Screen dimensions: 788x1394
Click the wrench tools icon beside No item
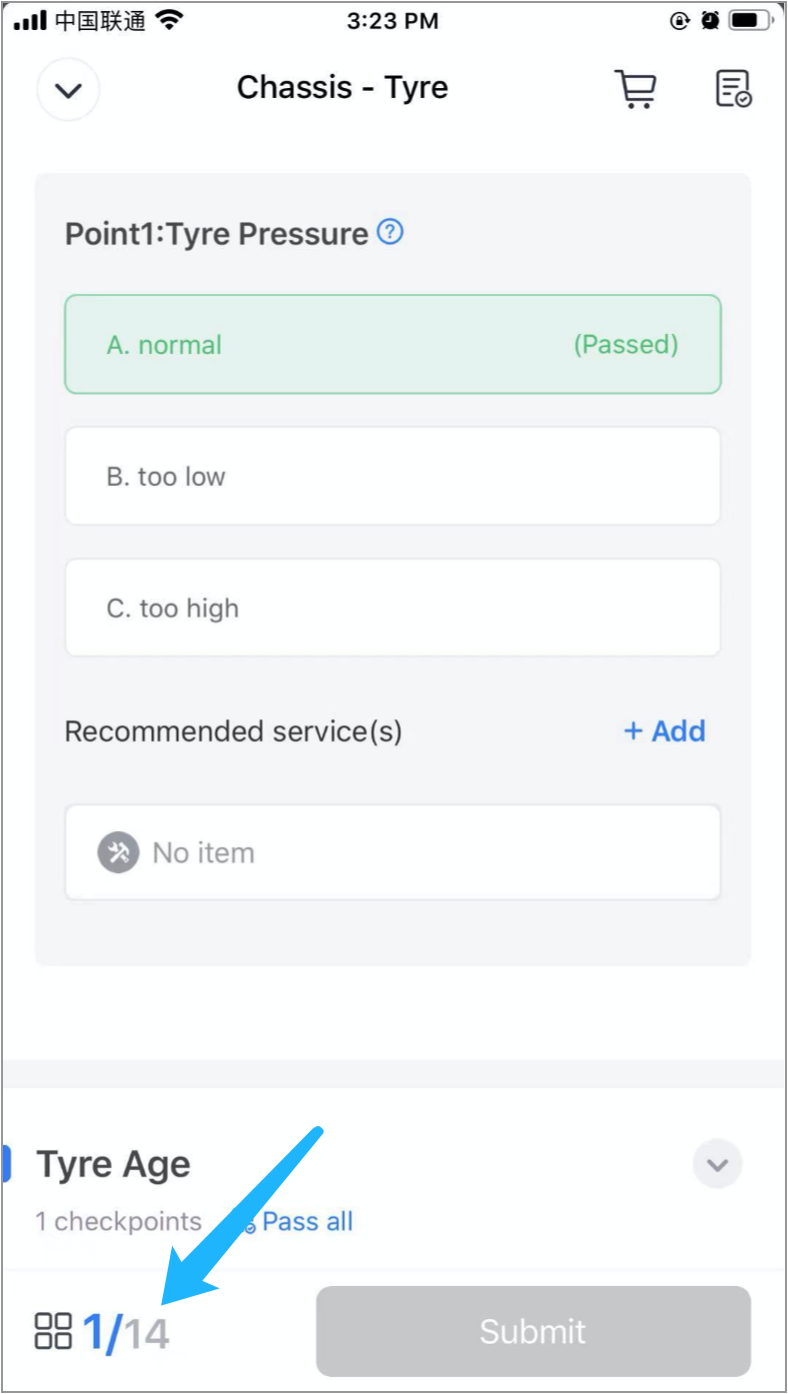pyautogui.click(x=118, y=853)
